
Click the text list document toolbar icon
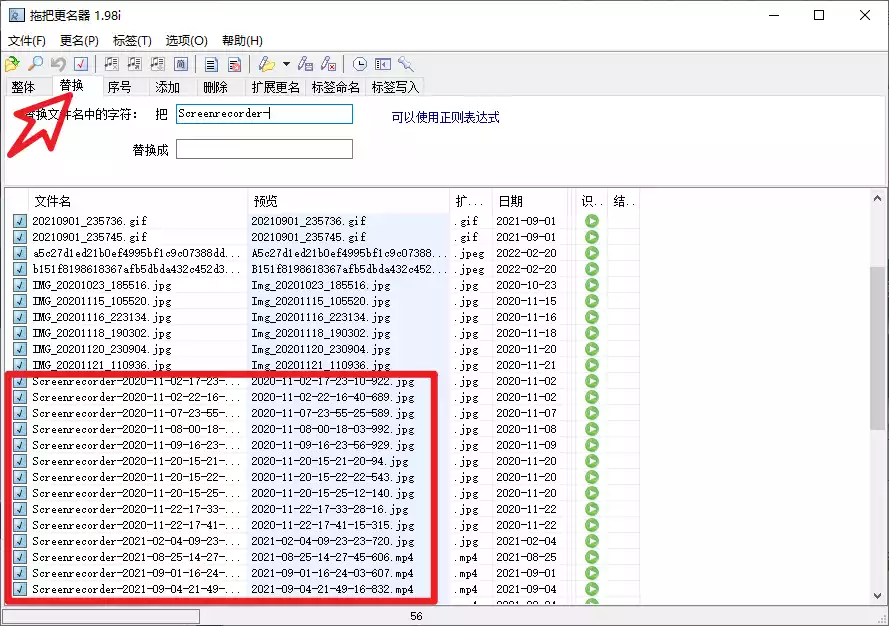pos(211,64)
